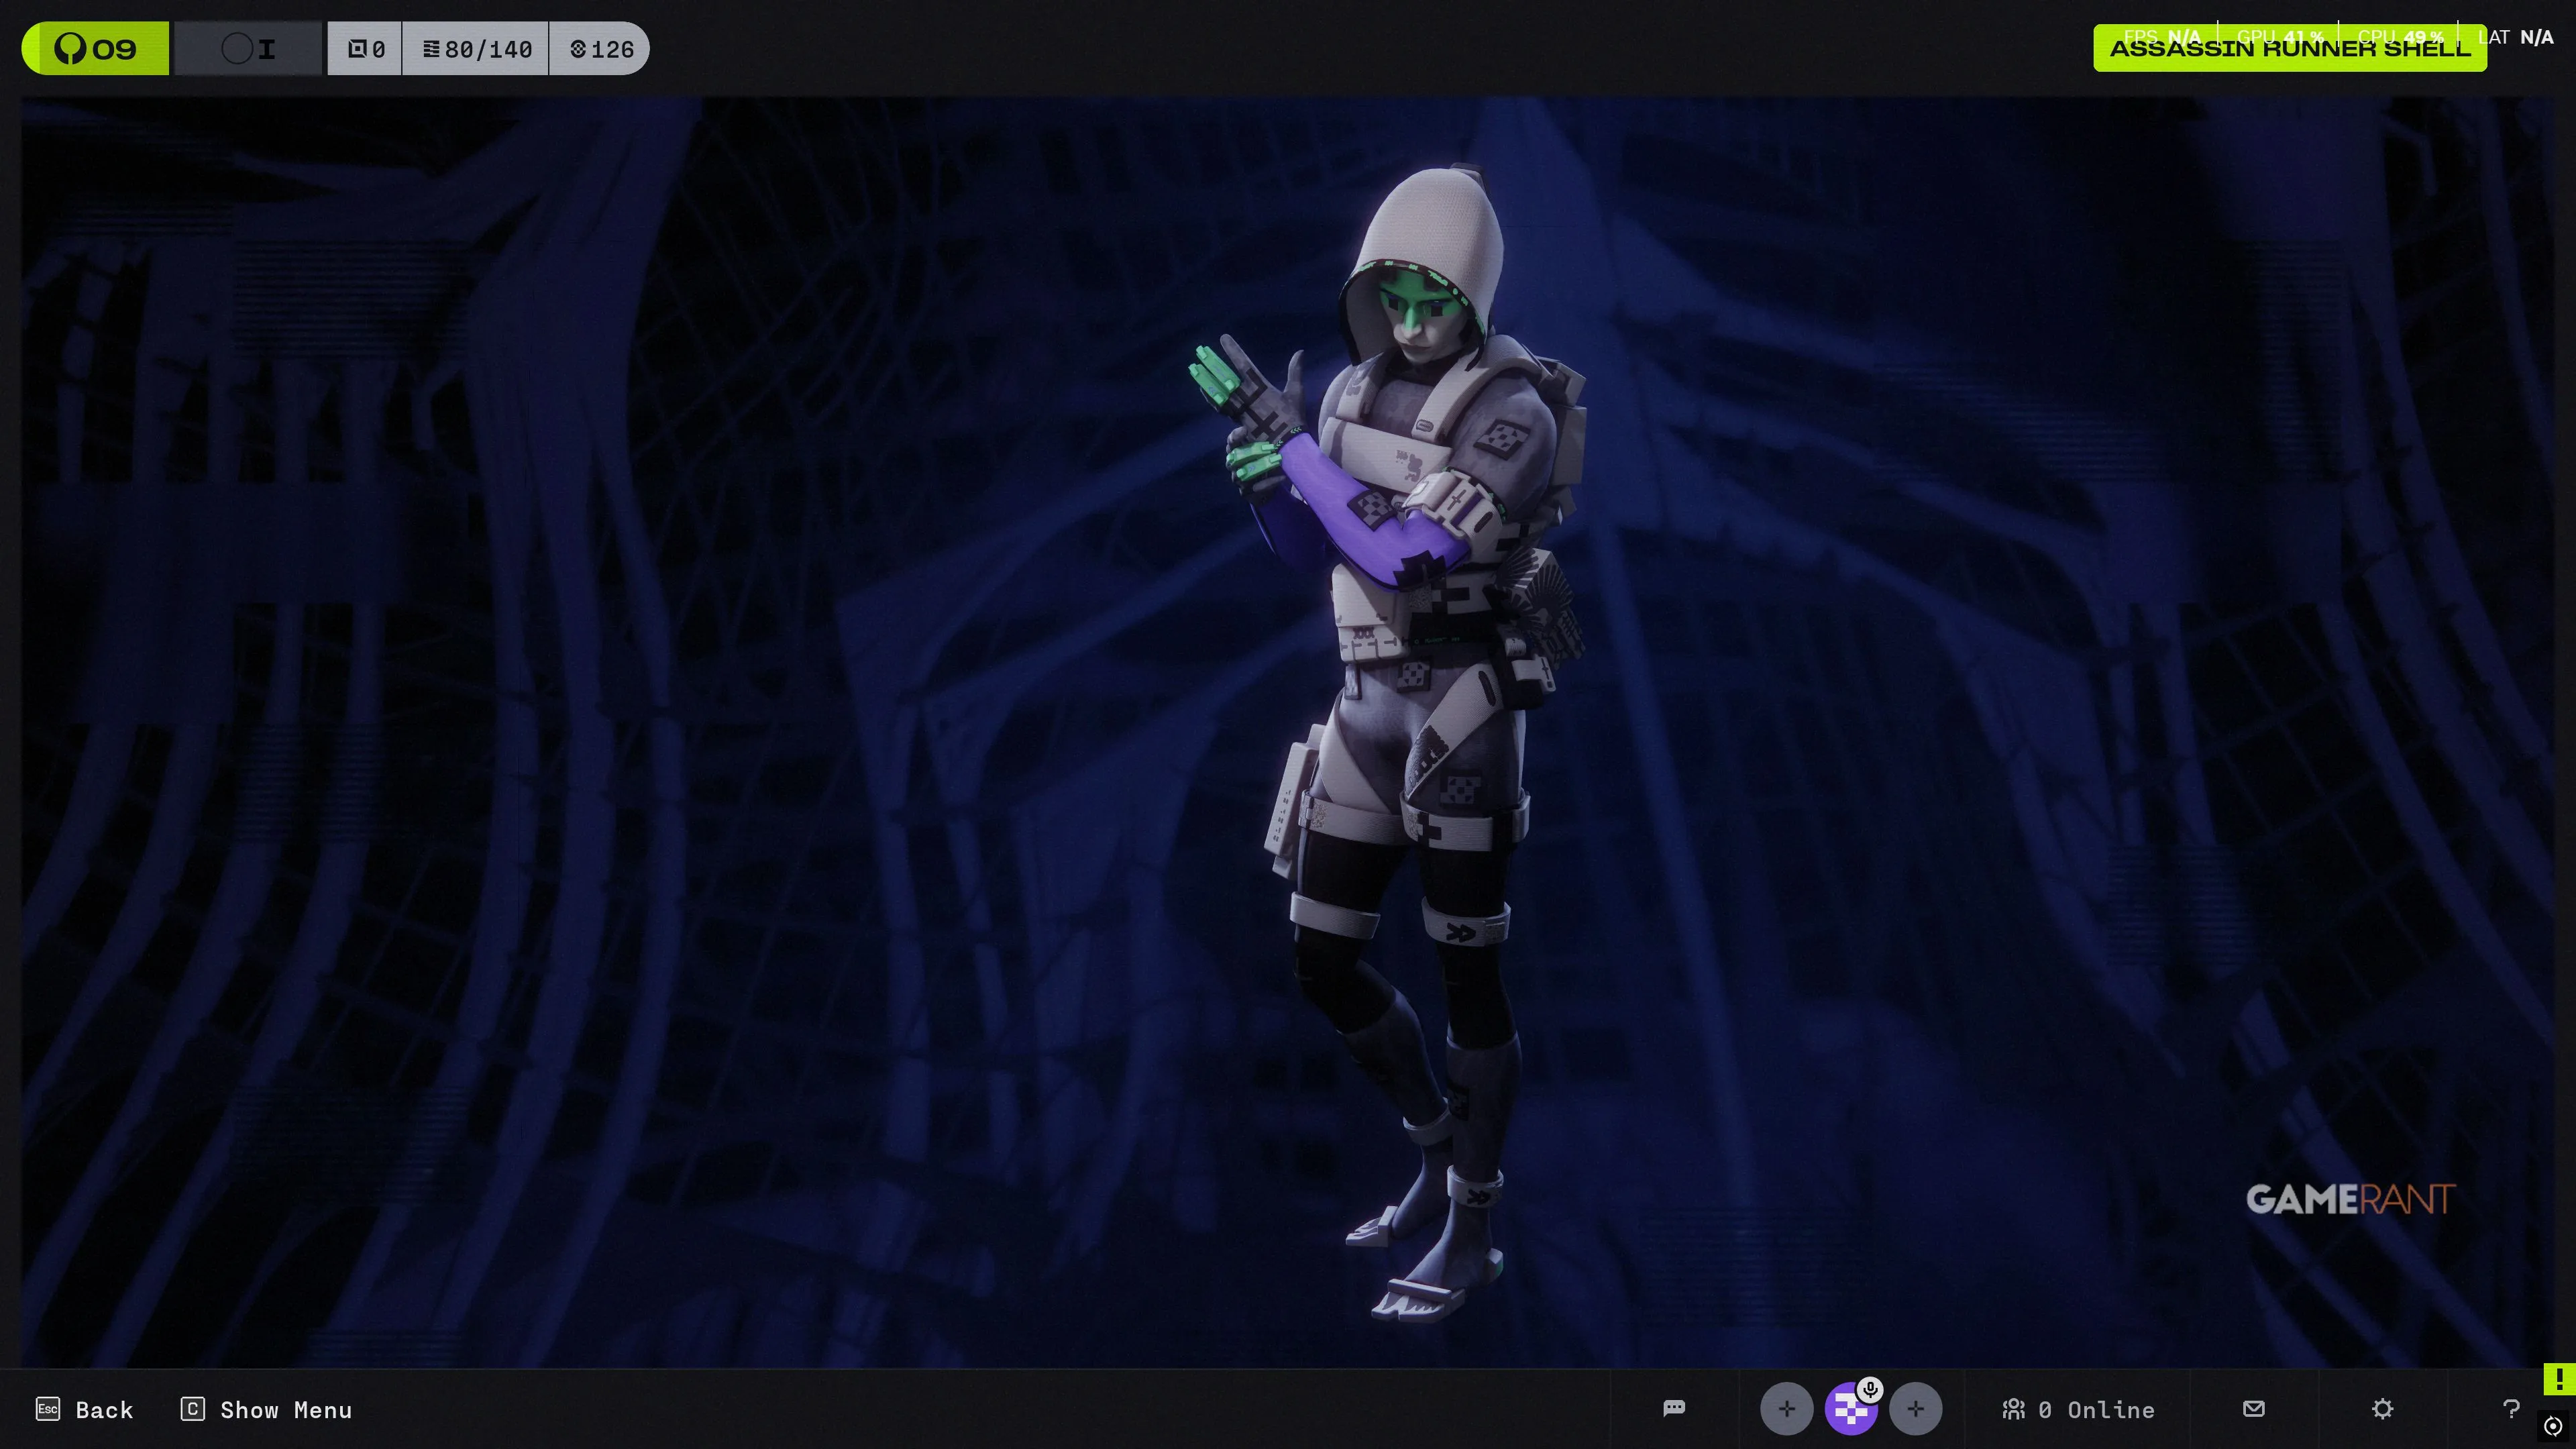Screen dimensions: 2576x1449
Task: Open the 0 Online friends list
Action: click(x=2078, y=1409)
